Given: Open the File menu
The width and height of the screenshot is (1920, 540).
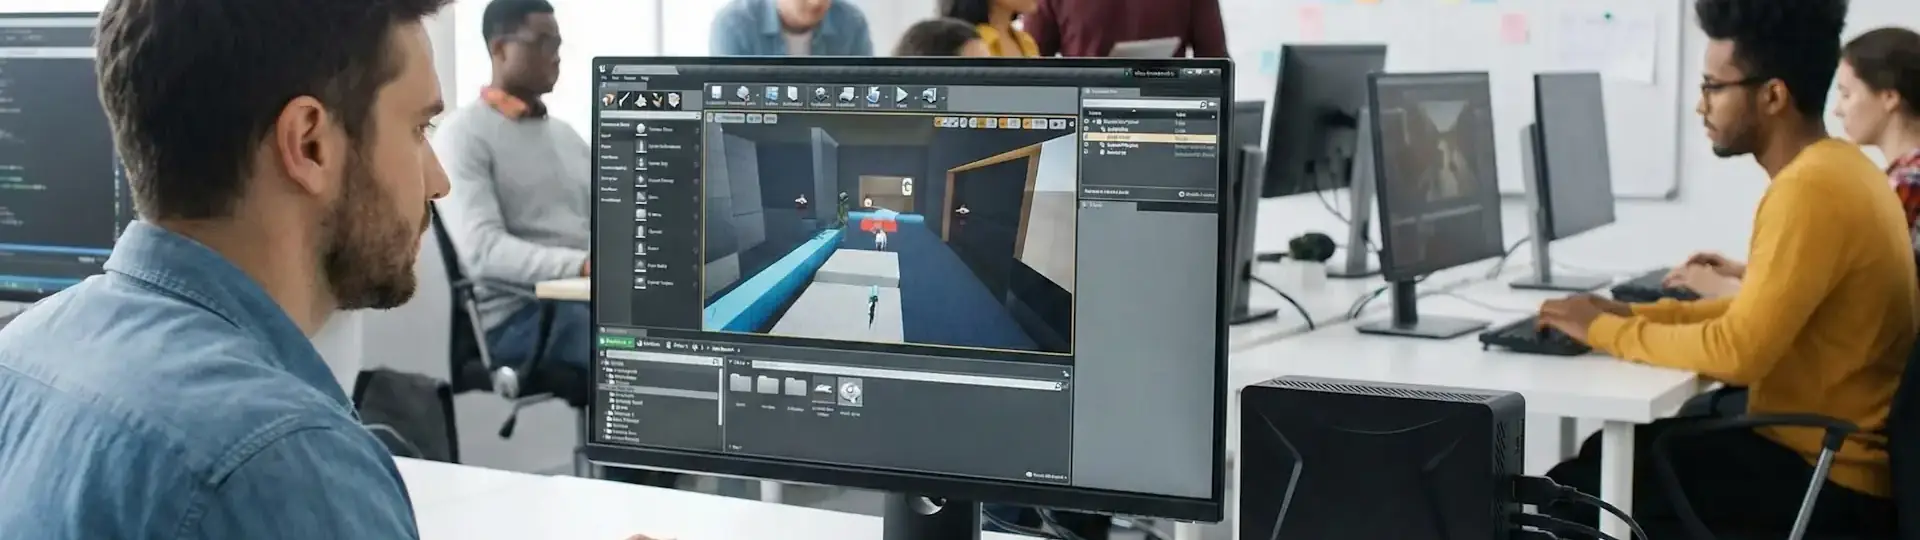Looking at the screenshot, I should click(603, 78).
